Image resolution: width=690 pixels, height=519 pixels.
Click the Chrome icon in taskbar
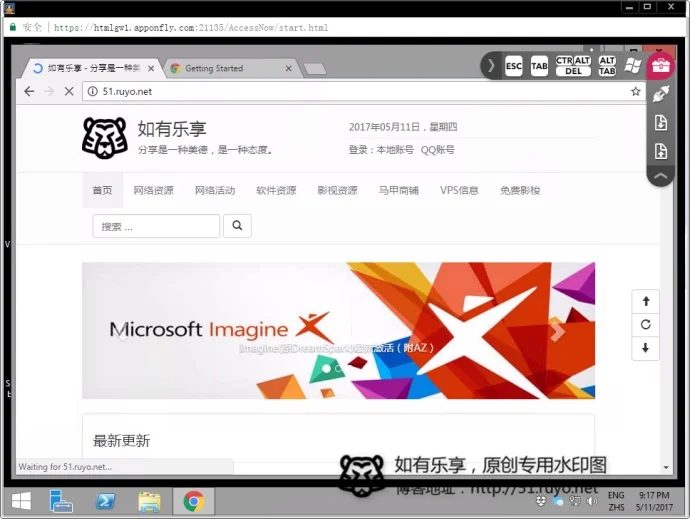click(x=194, y=501)
